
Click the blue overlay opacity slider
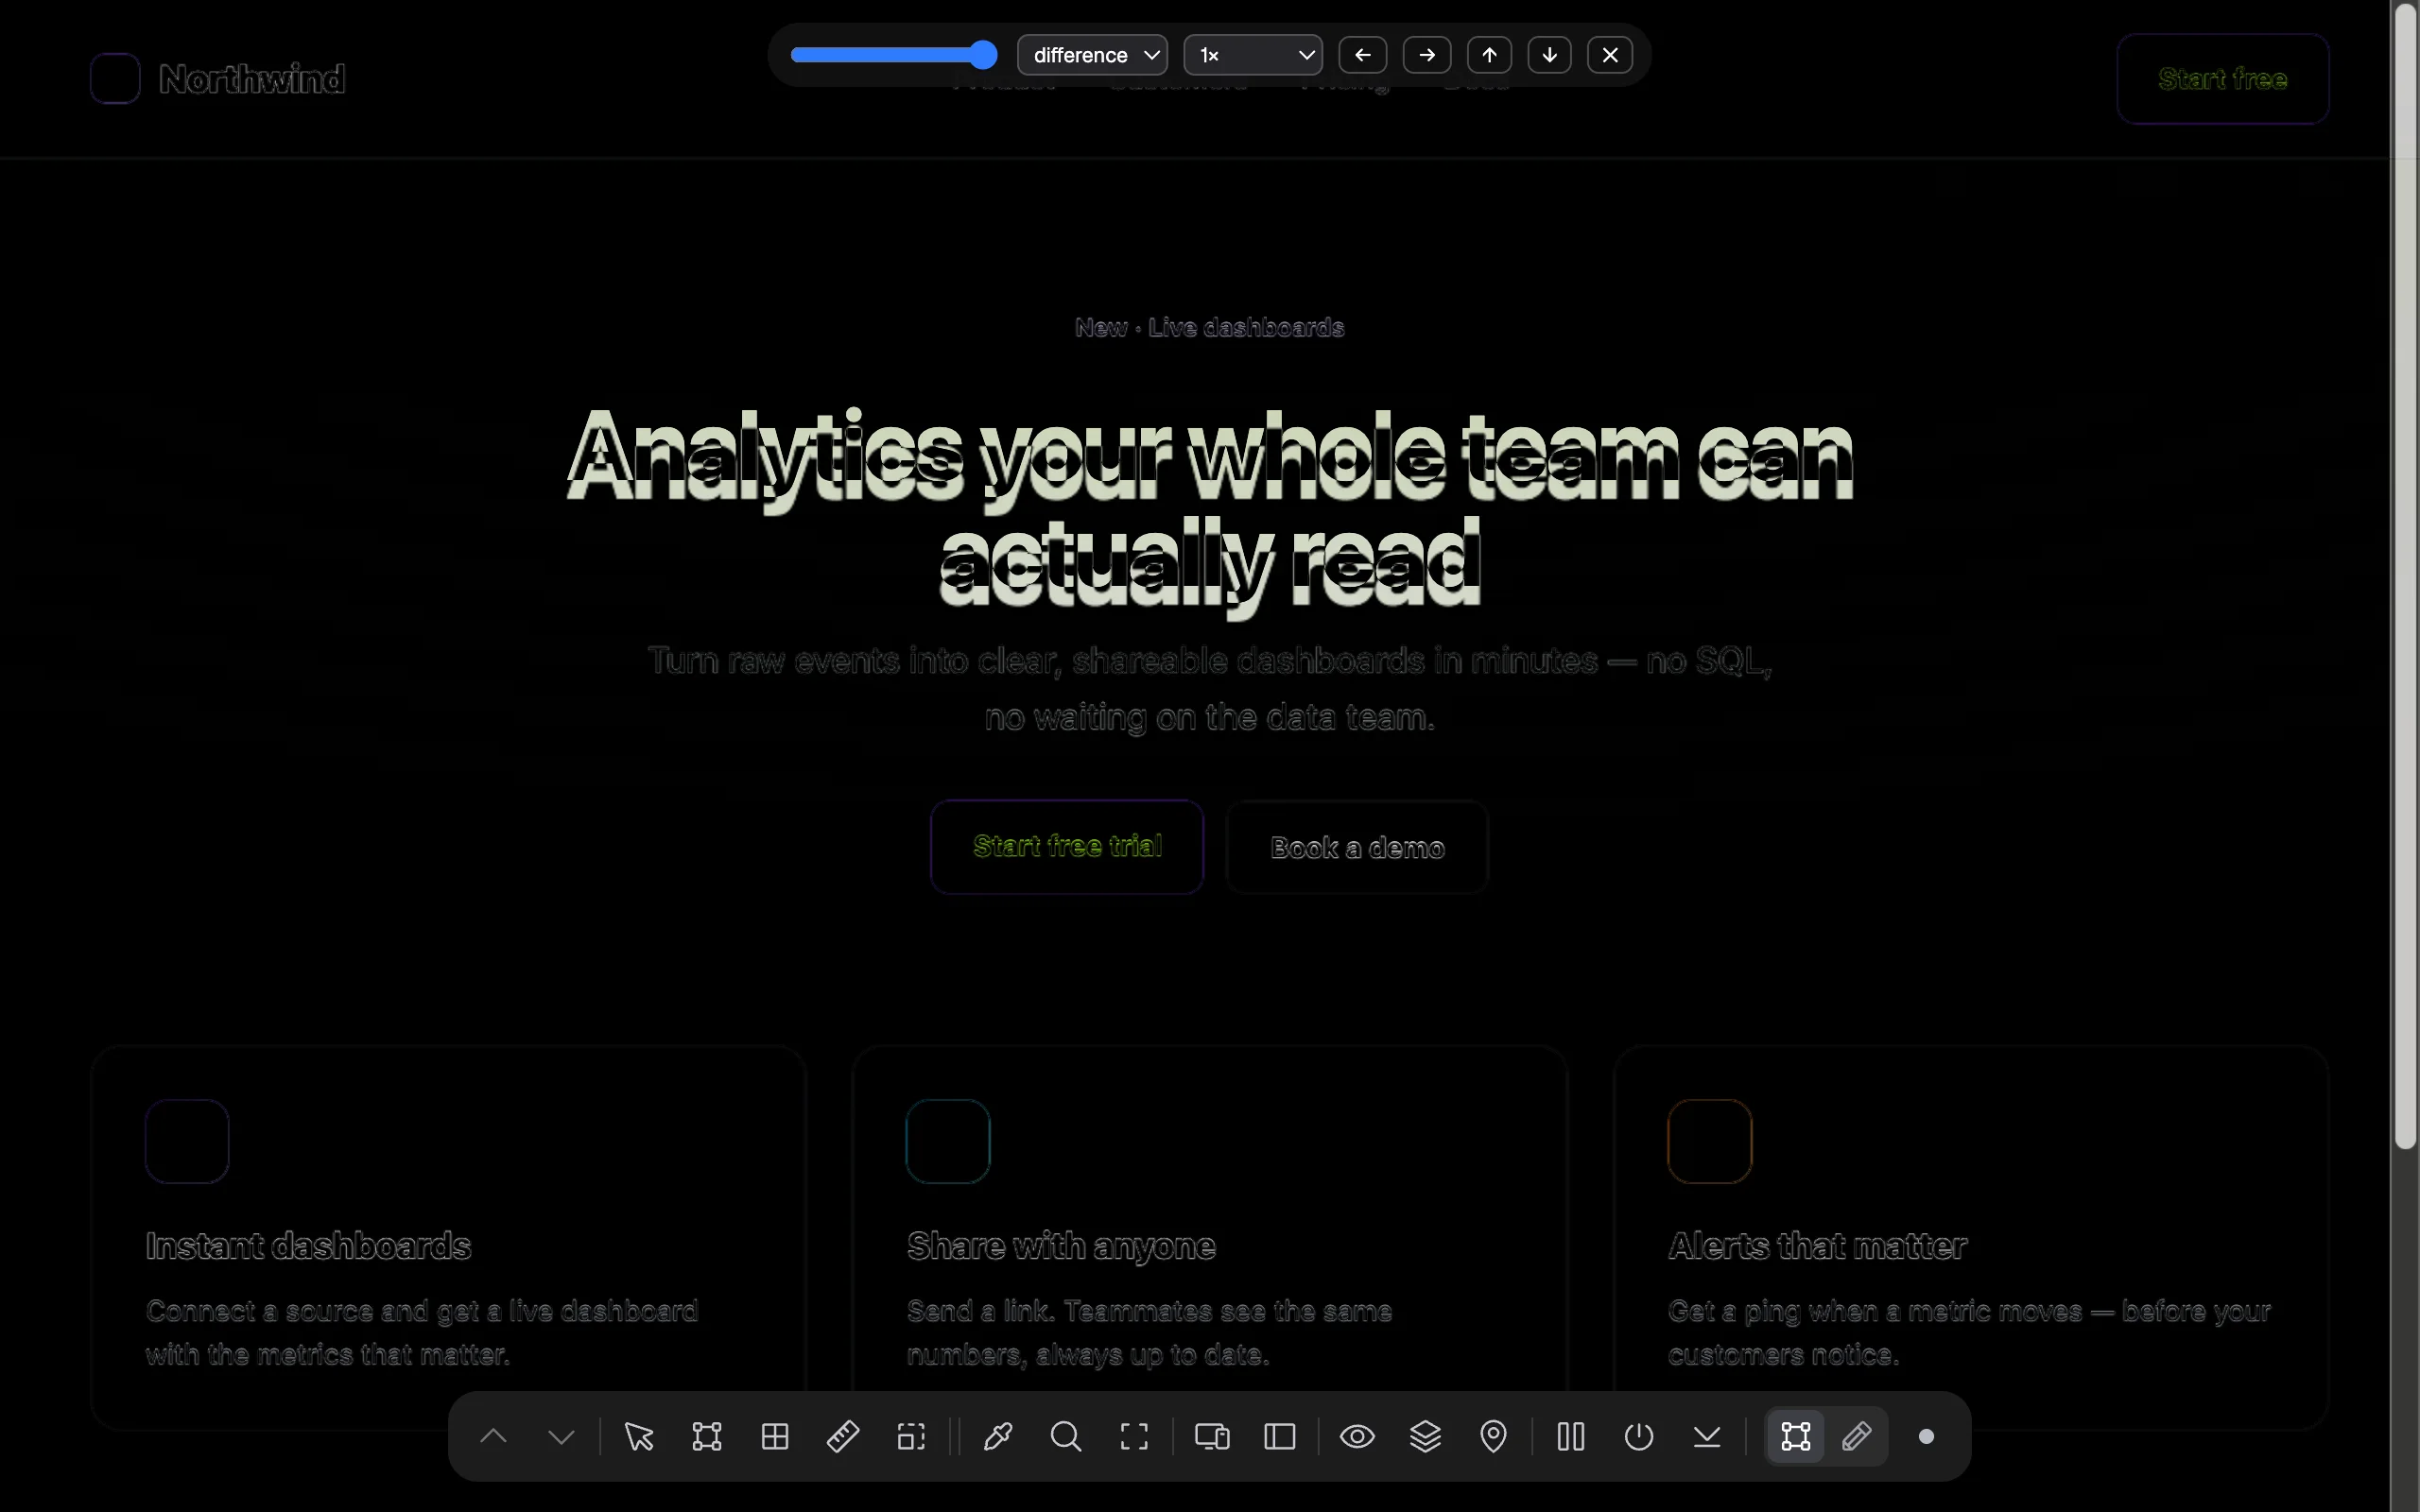tap(894, 55)
